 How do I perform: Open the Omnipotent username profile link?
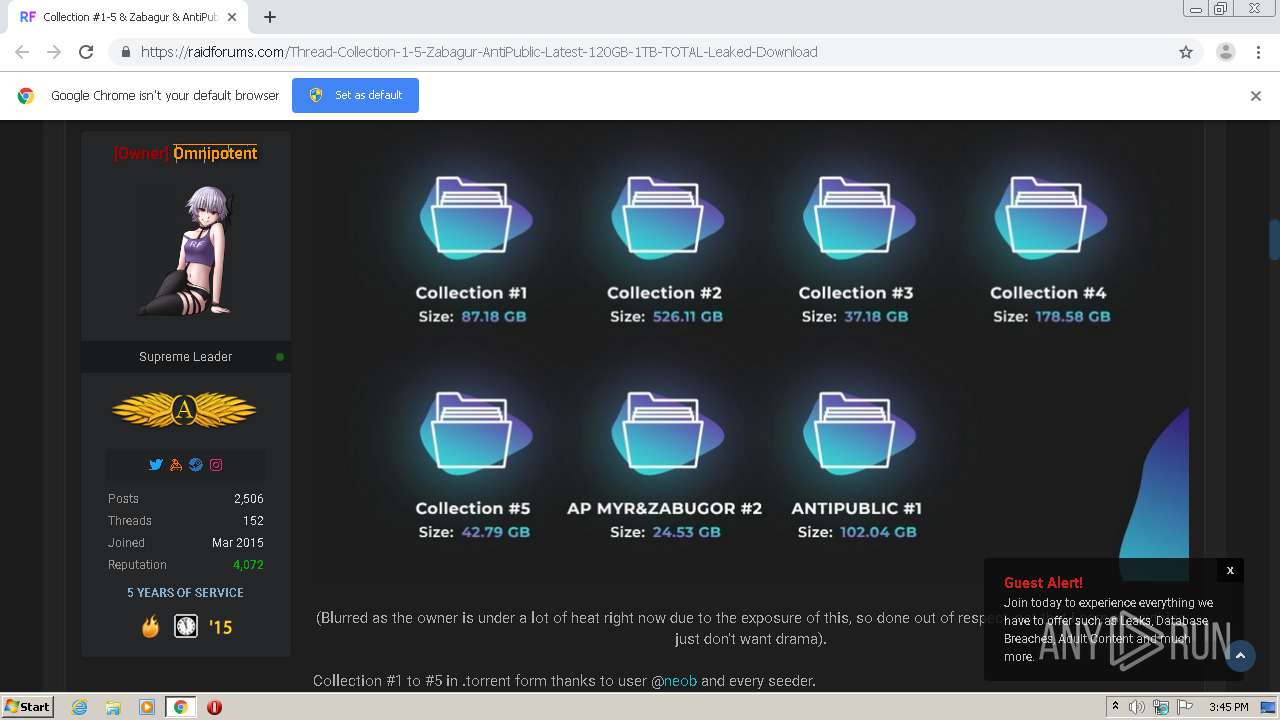point(215,153)
